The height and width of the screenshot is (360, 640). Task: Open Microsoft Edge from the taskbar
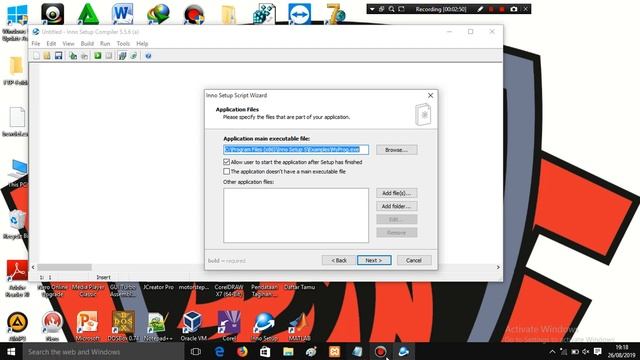click(219, 351)
